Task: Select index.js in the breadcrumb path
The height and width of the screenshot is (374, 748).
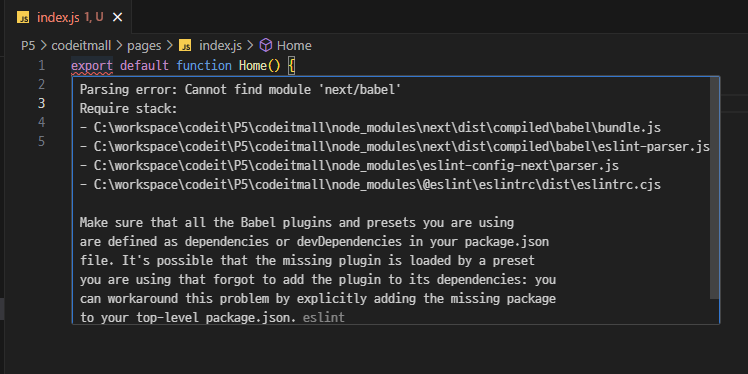Action: tap(220, 46)
